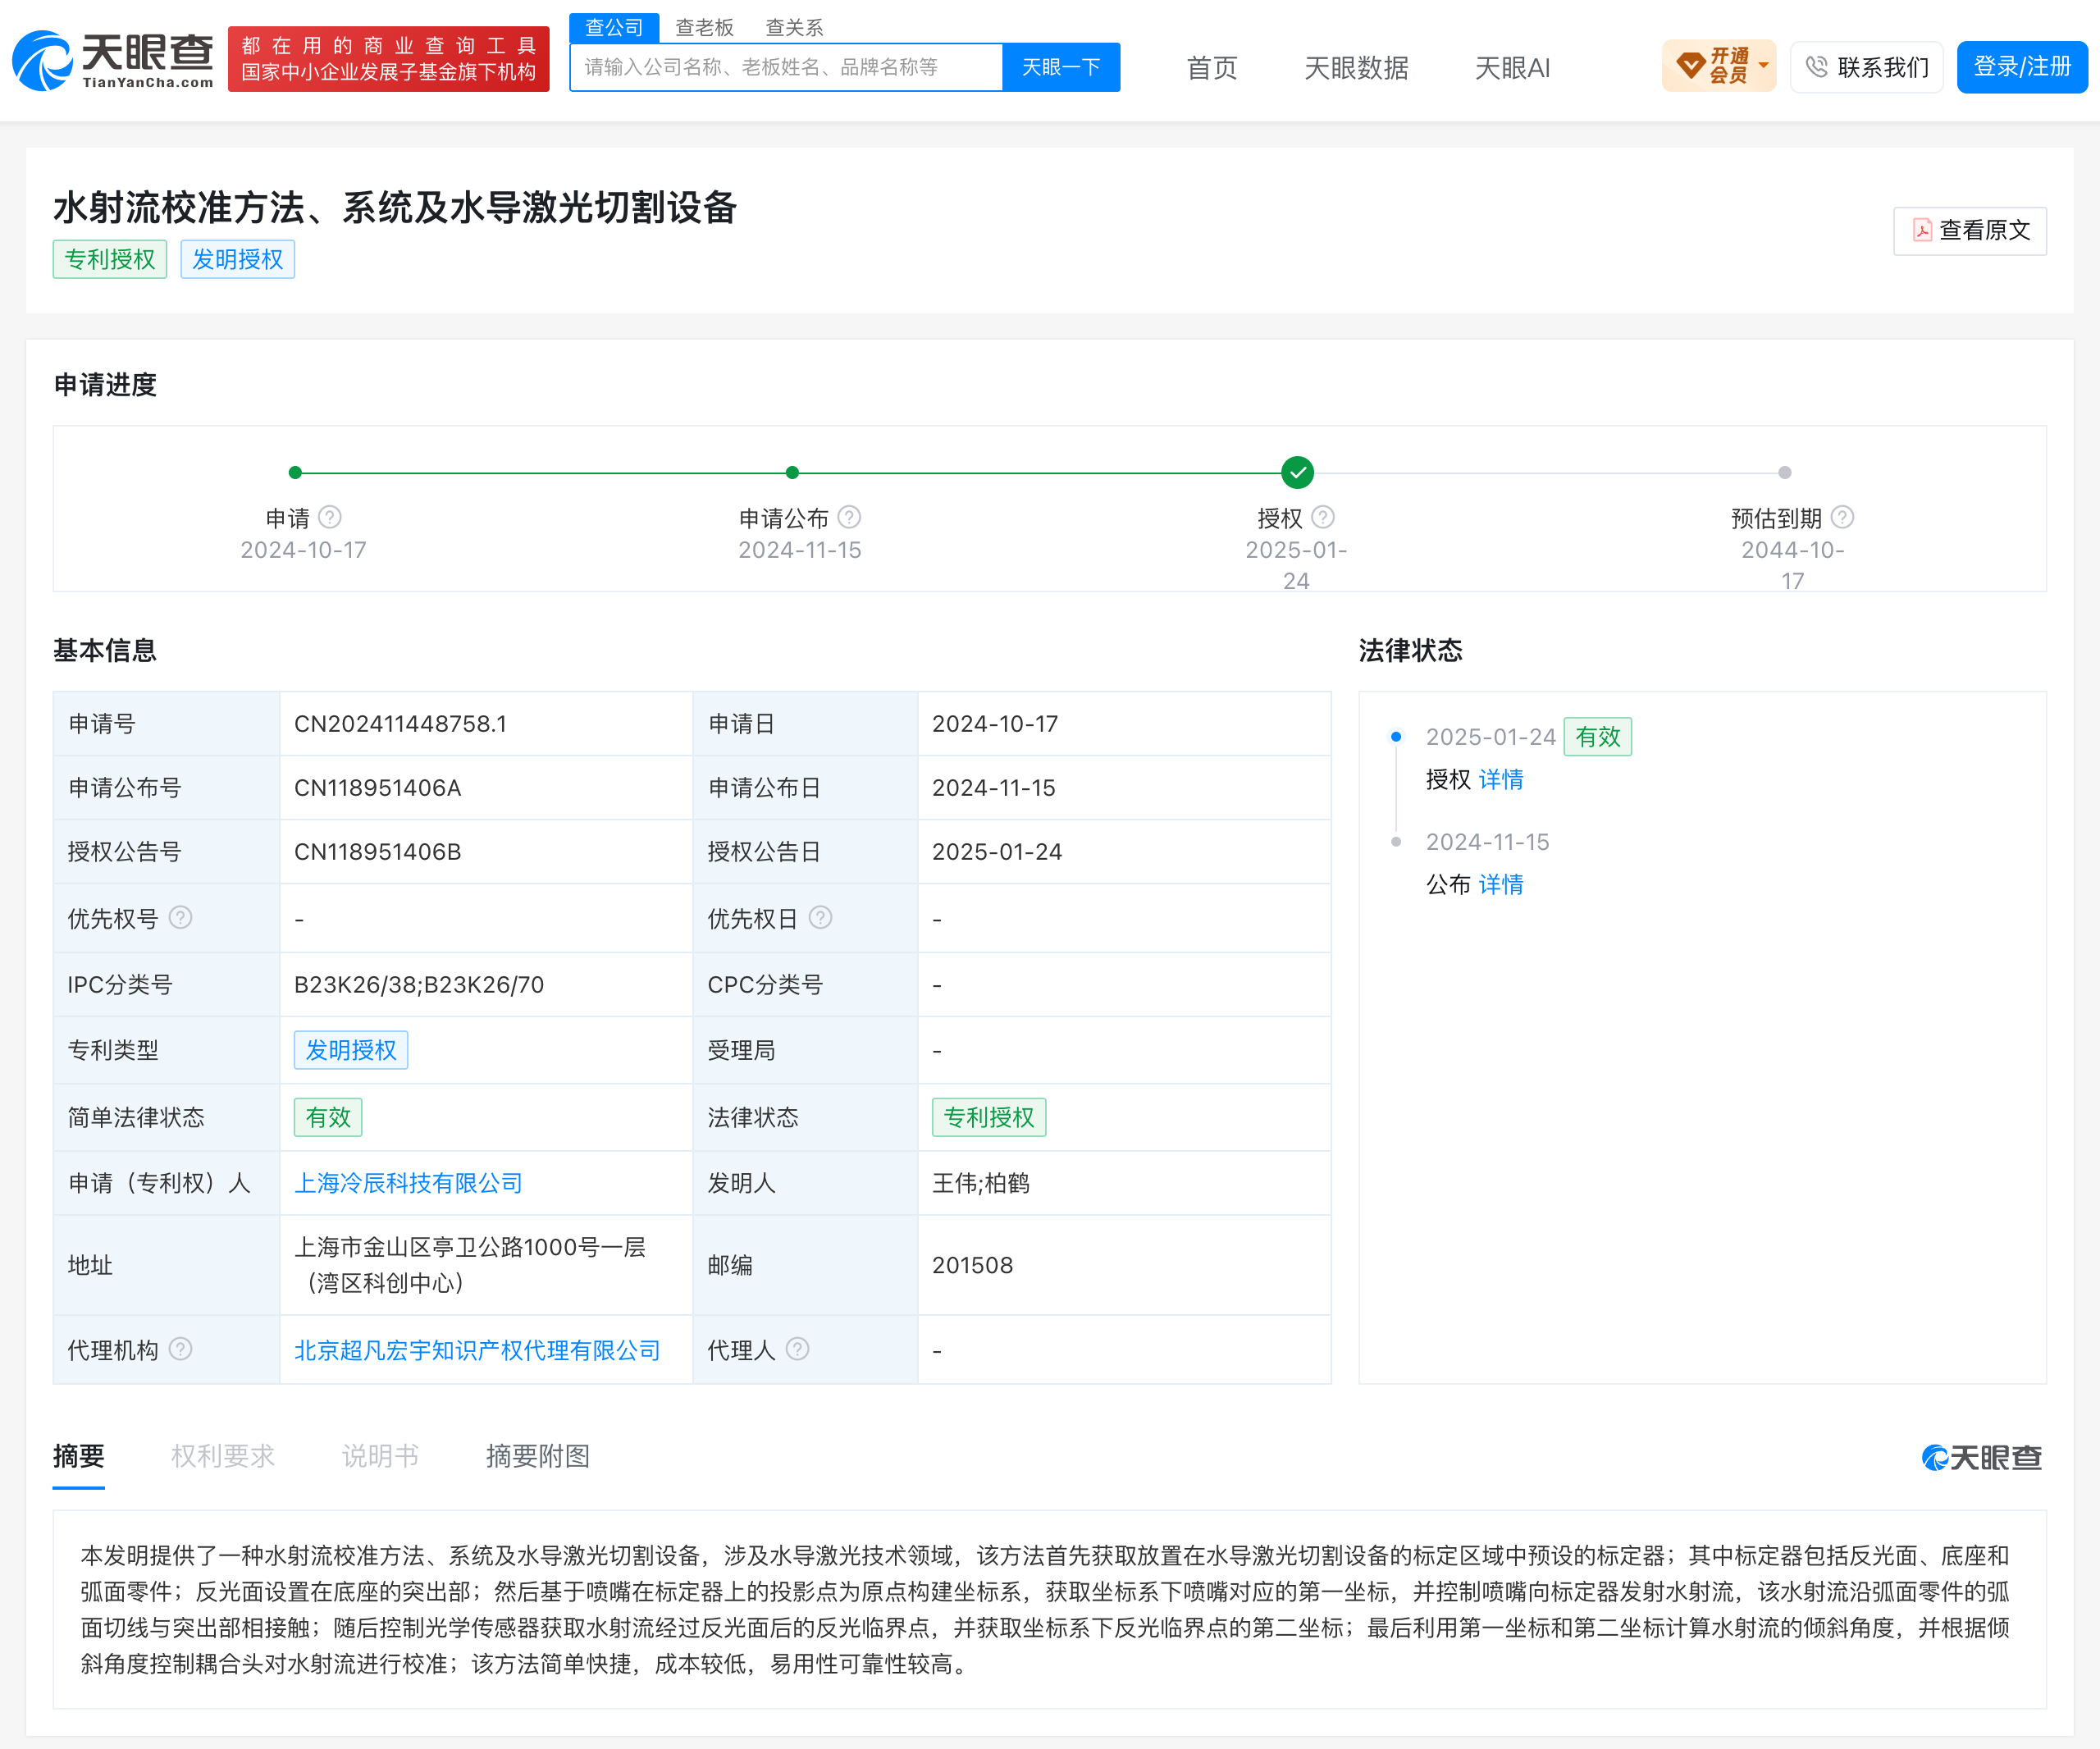2100x1749 pixels.
Task: Click the TianYanCha logo icon
Action: point(42,61)
